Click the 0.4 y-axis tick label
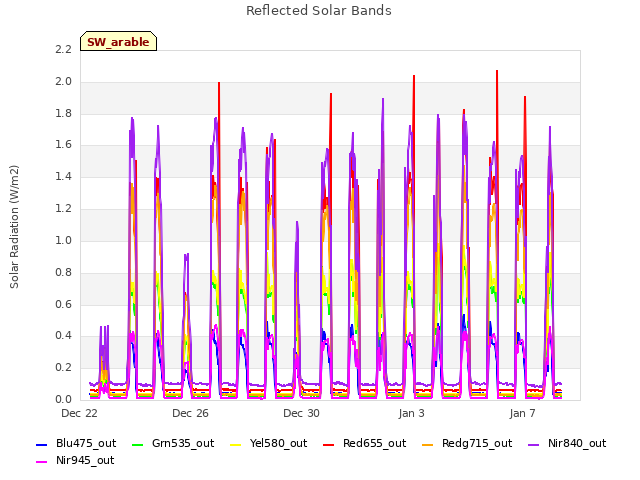 pyautogui.click(x=63, y=336)
